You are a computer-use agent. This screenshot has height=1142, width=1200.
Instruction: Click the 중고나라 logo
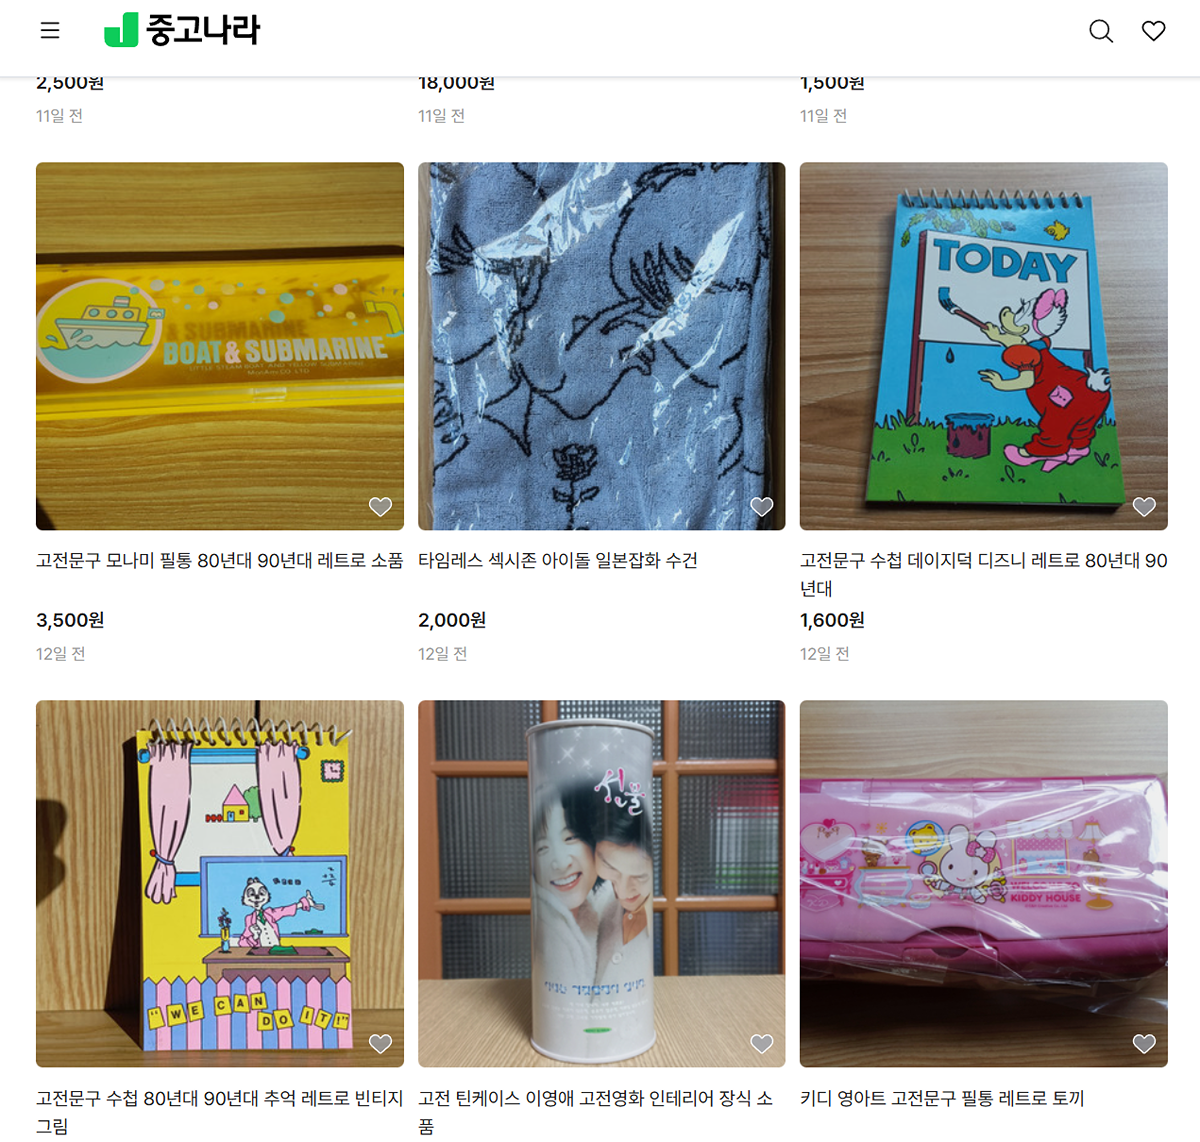tap(182, 30)
